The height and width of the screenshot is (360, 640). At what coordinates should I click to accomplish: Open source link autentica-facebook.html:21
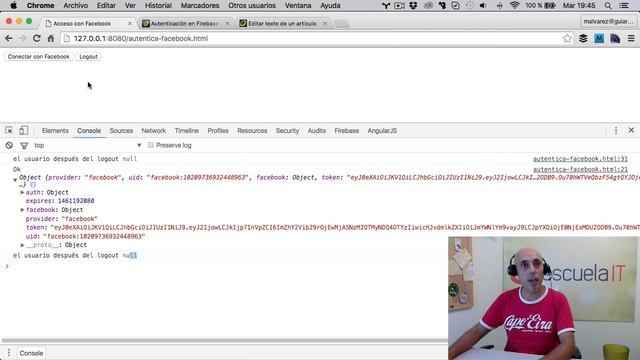click(x=580, y=169)
